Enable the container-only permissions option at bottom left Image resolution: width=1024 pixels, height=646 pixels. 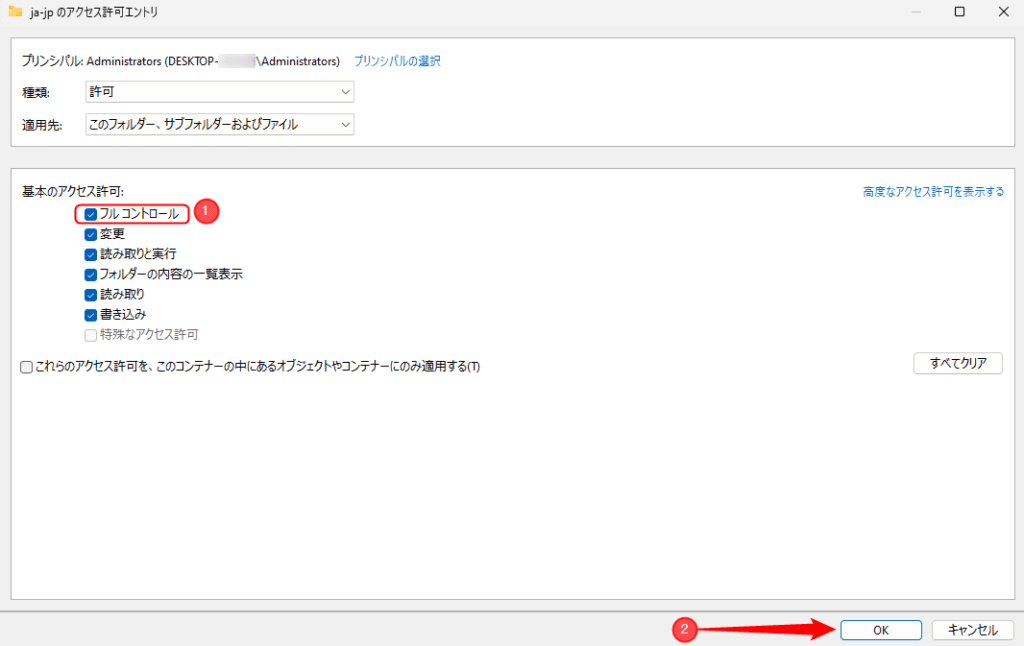click(26, 367)
